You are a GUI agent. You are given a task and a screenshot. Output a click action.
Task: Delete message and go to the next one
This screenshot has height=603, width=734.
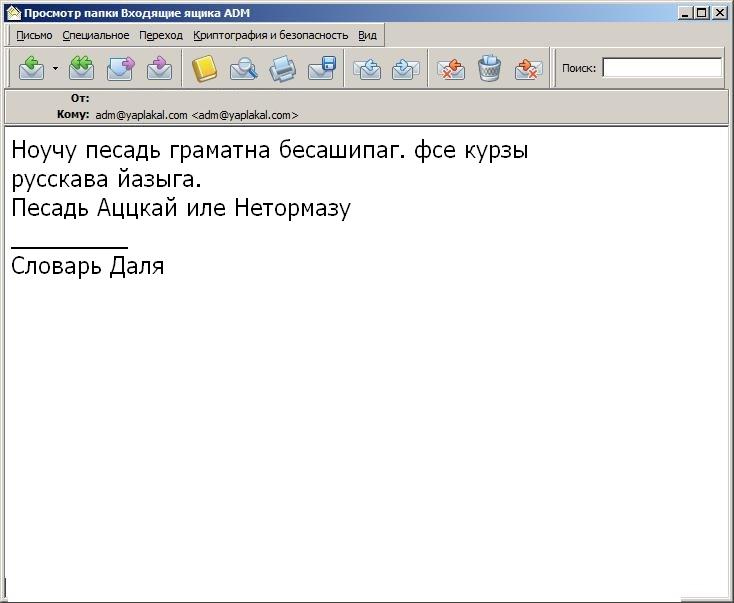(x=528, y=68)
